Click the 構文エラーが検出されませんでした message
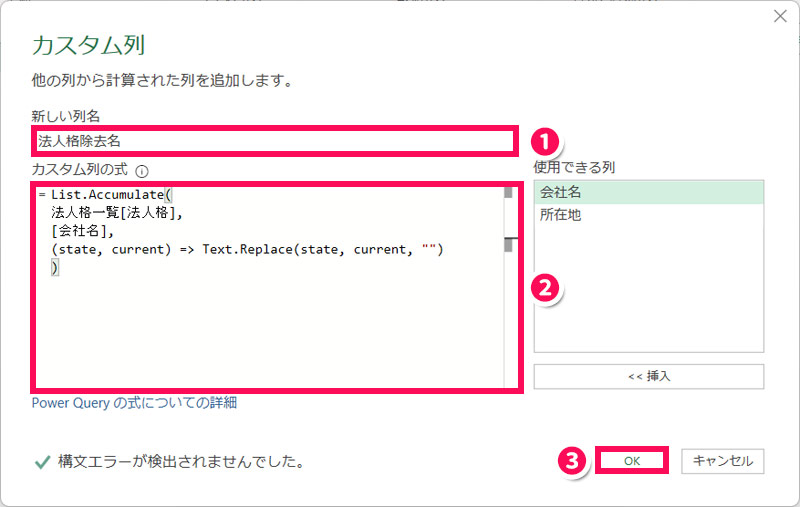Viewport: 800px width, 507px height. (181, 462)
